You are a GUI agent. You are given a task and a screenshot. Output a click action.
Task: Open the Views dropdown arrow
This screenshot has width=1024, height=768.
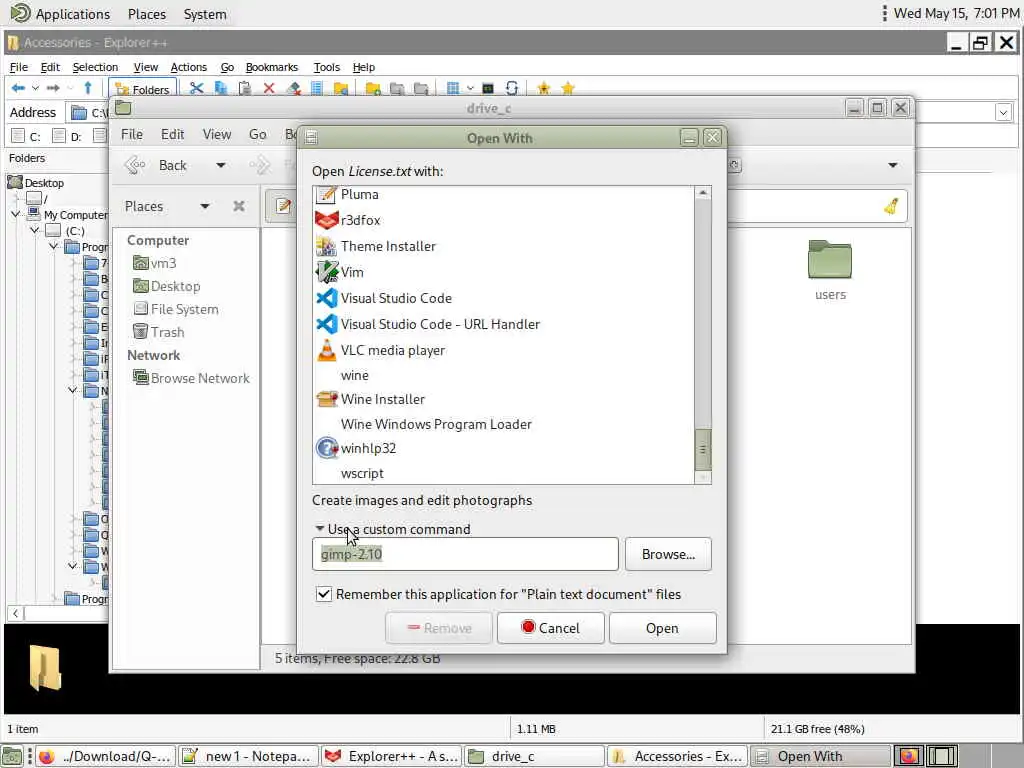(x=470, y=88)
